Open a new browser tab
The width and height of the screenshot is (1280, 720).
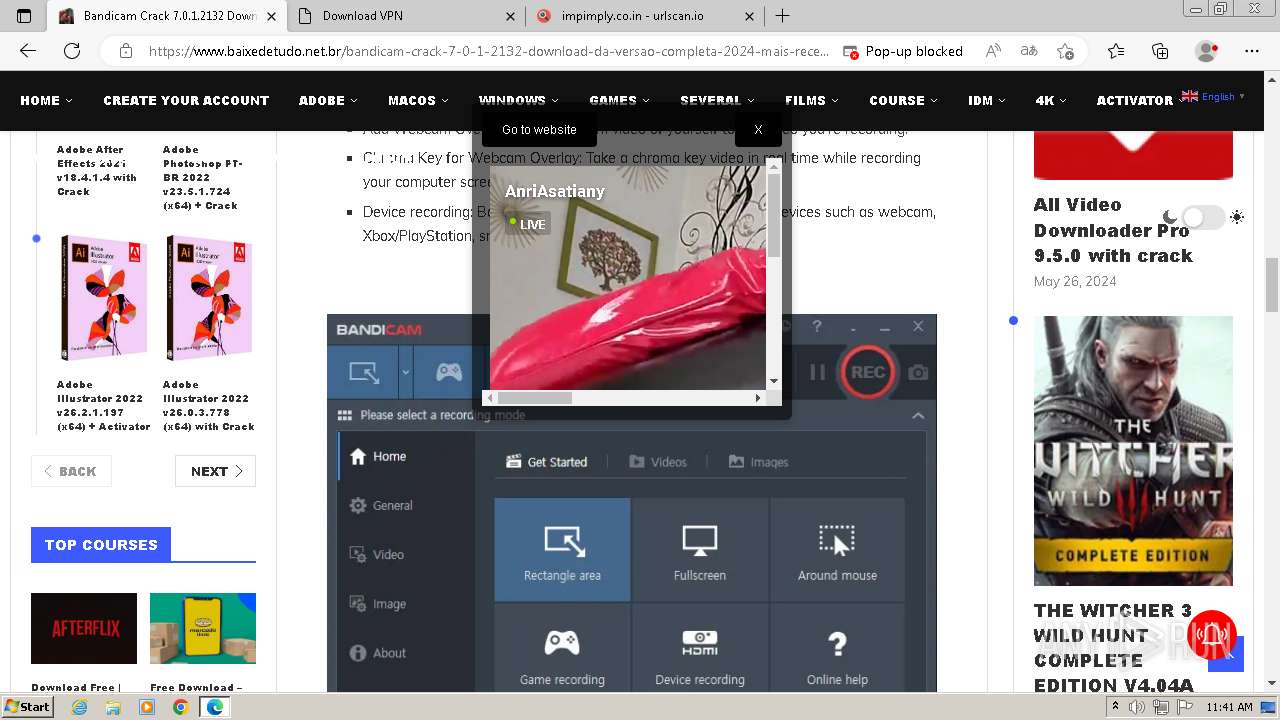(x=783, y=16)
